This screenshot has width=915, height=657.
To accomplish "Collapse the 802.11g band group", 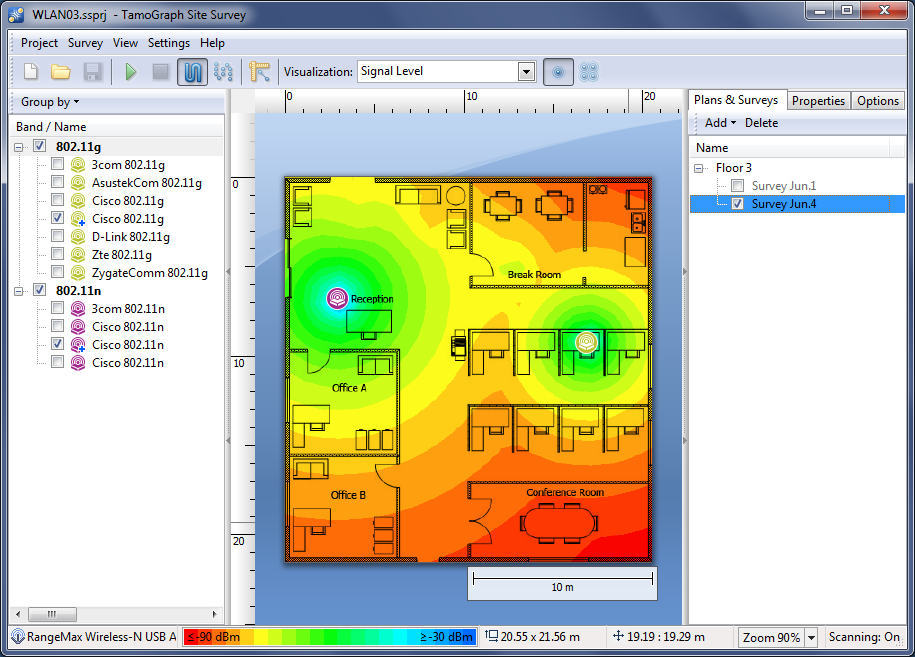I will tap(19, 147).
